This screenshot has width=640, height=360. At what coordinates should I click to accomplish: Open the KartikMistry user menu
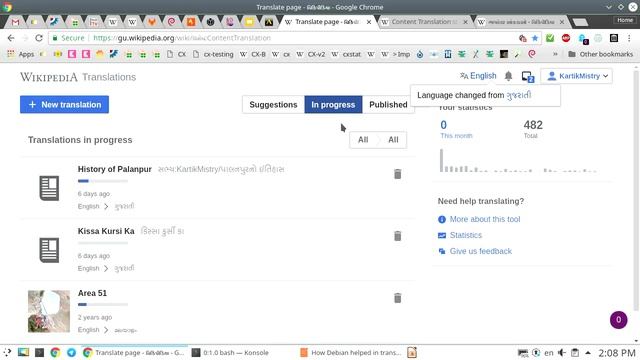[x=576, y=76]
